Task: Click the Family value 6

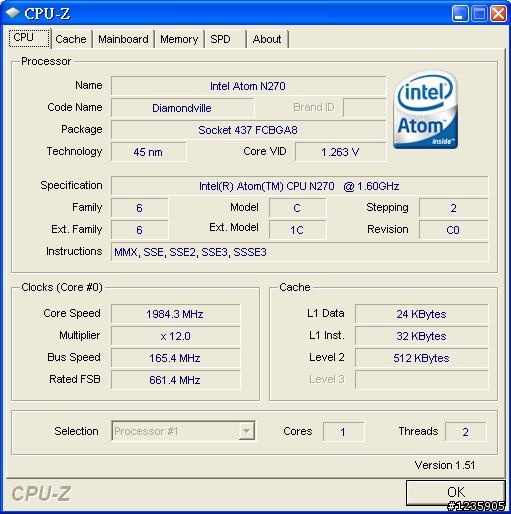Action: pyautogui.click(x=140, y=208)
